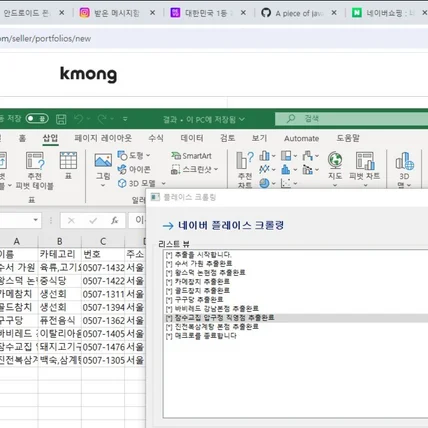The height and width of the screenshot is (428, 428).
Task: Open the 3D 모델 dropdown arrow
Action: tap(163, 183)
